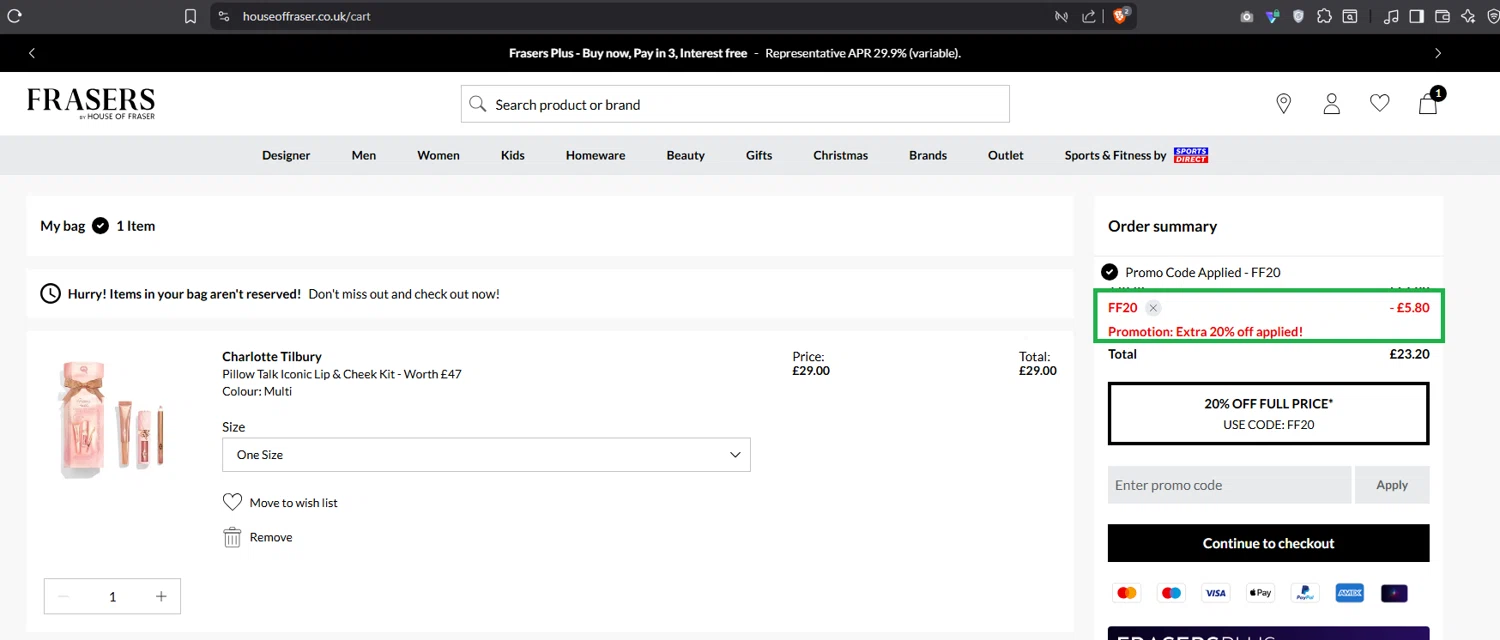Show next promo banner with right chevron
This screenshot has height=640, width=1500.
(1438, 53)
